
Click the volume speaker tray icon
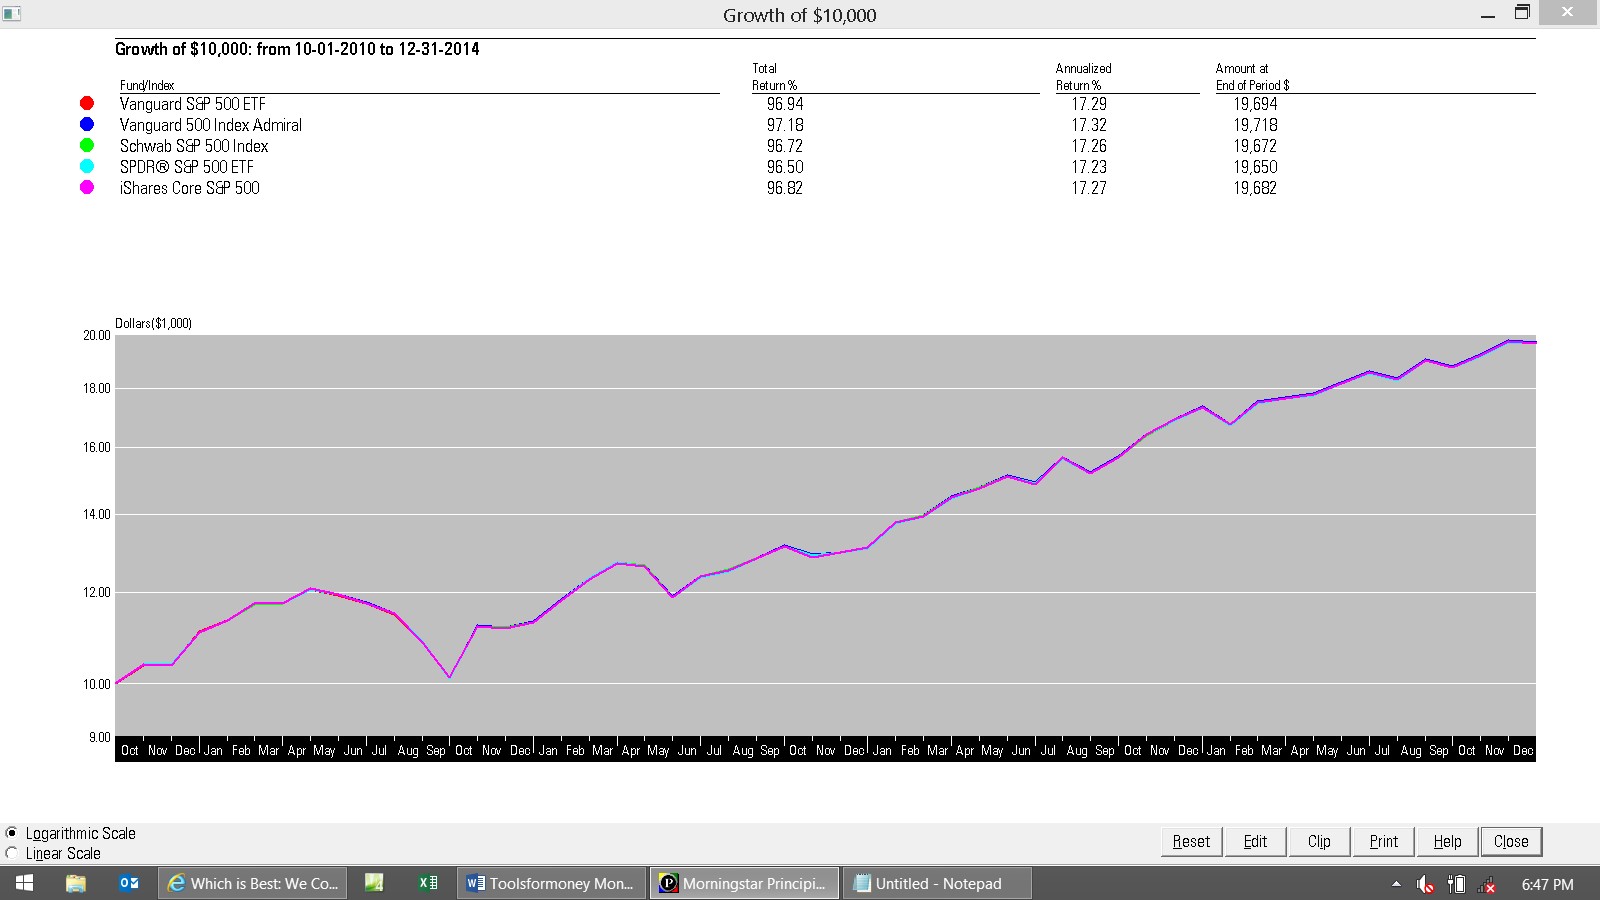(x=1425, y=884)
